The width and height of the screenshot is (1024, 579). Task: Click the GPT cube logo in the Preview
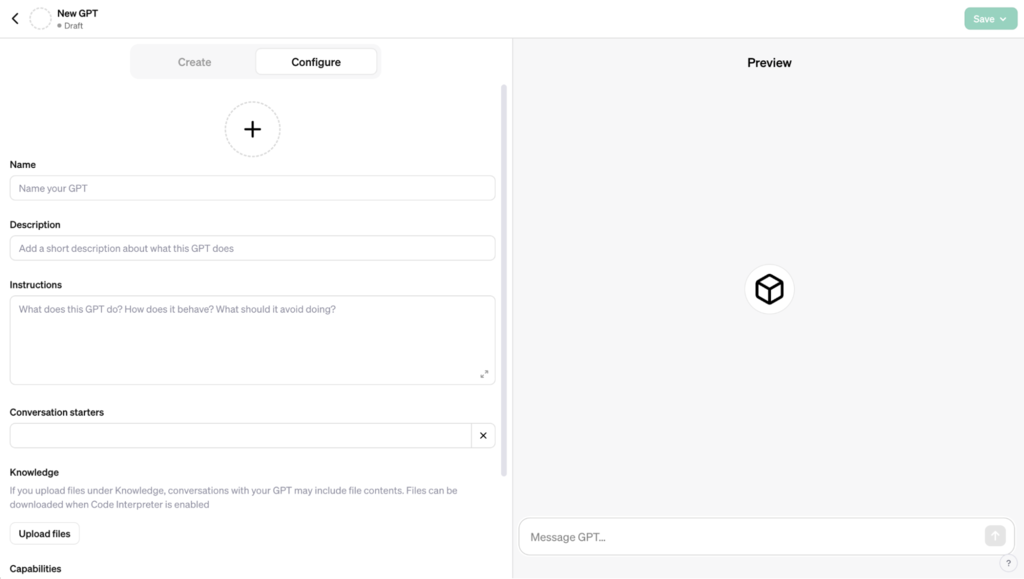click(768, 288)
